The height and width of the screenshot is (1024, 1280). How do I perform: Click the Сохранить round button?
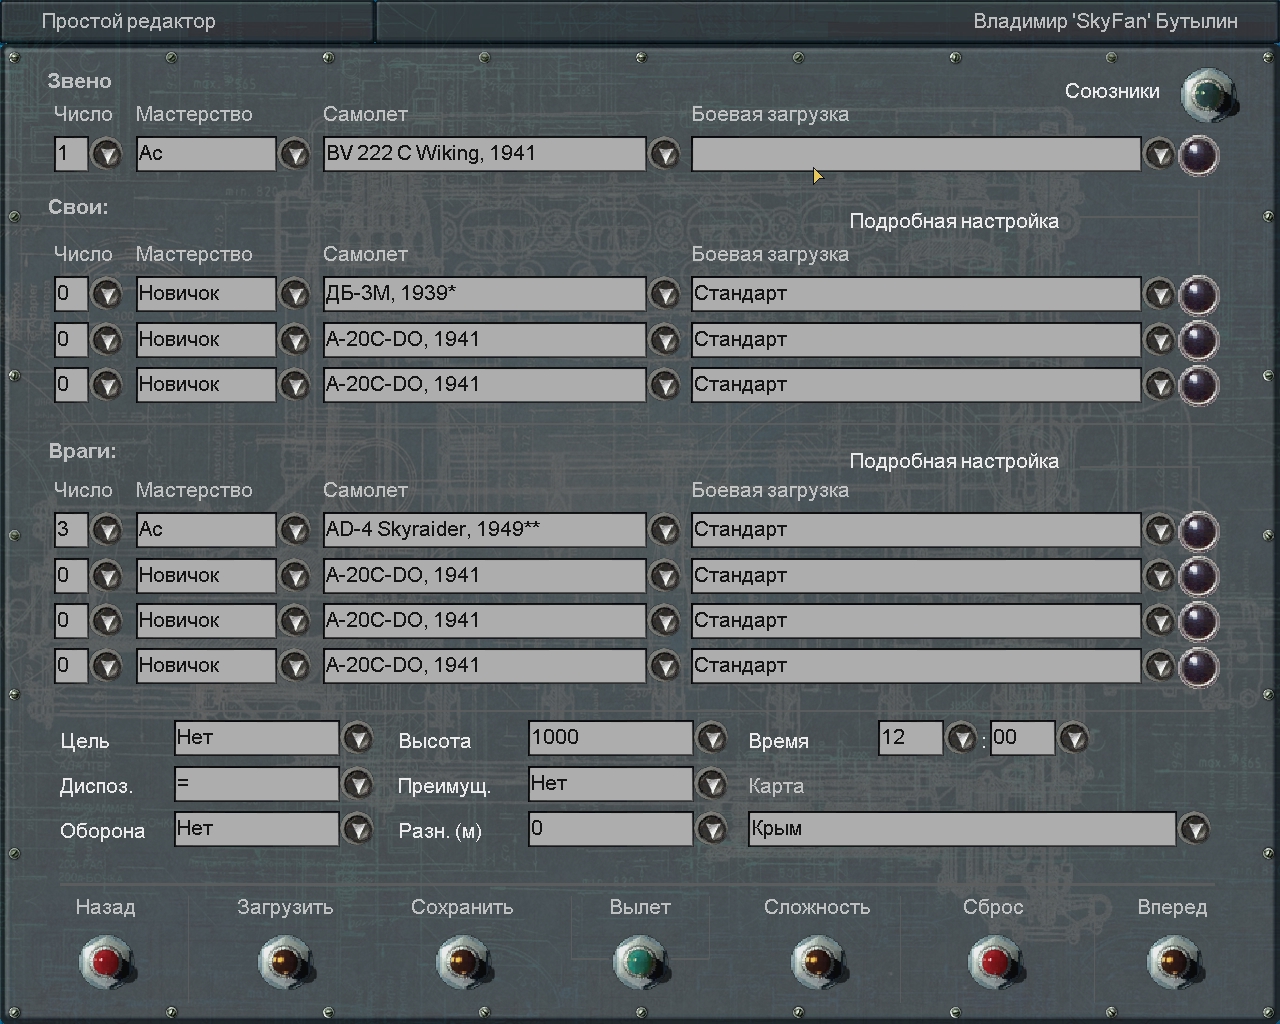click(x=463, y=962)
